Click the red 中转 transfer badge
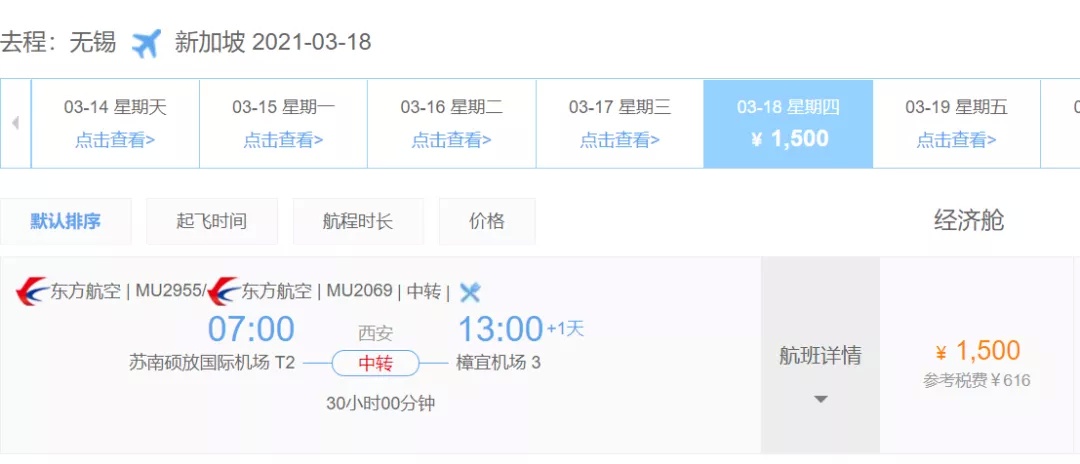The width and height of the screenshot is (1080, 464). 375,363
